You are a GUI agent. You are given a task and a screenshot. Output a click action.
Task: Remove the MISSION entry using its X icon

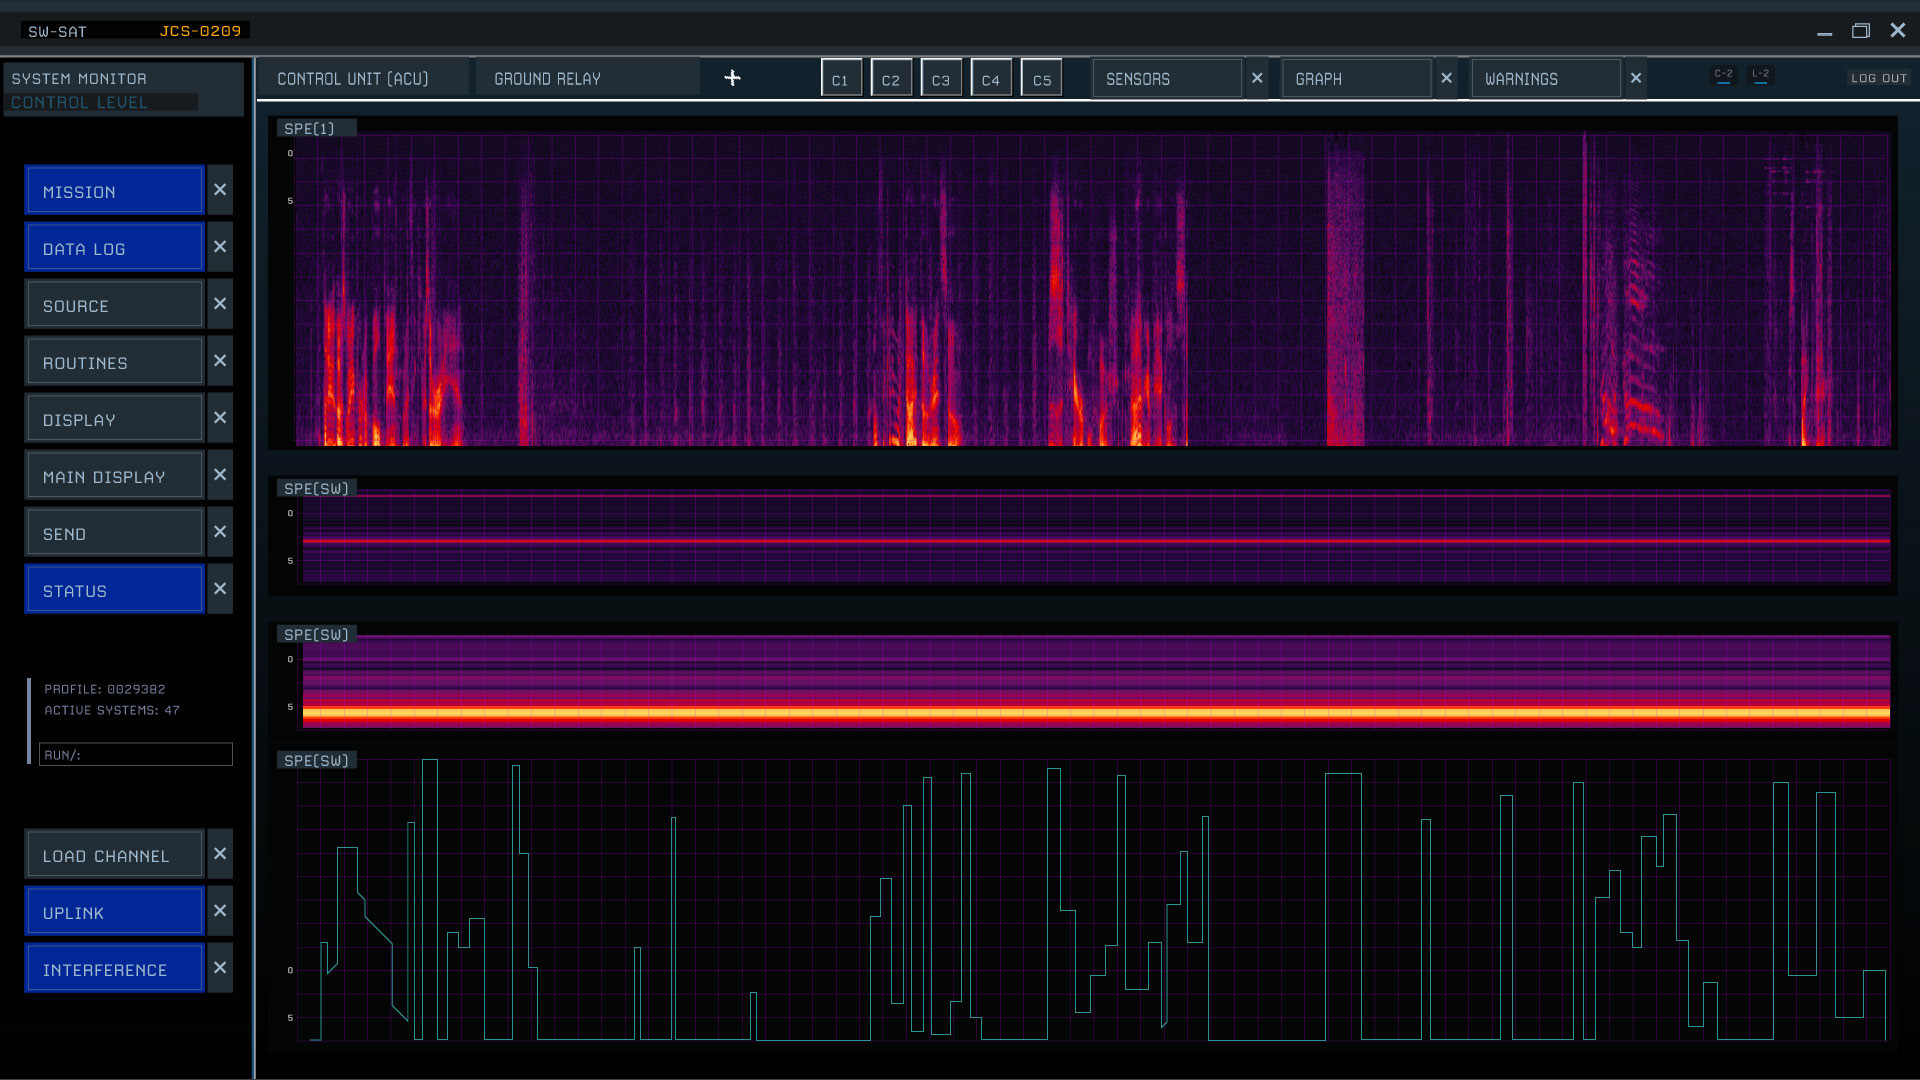[220, 190]
